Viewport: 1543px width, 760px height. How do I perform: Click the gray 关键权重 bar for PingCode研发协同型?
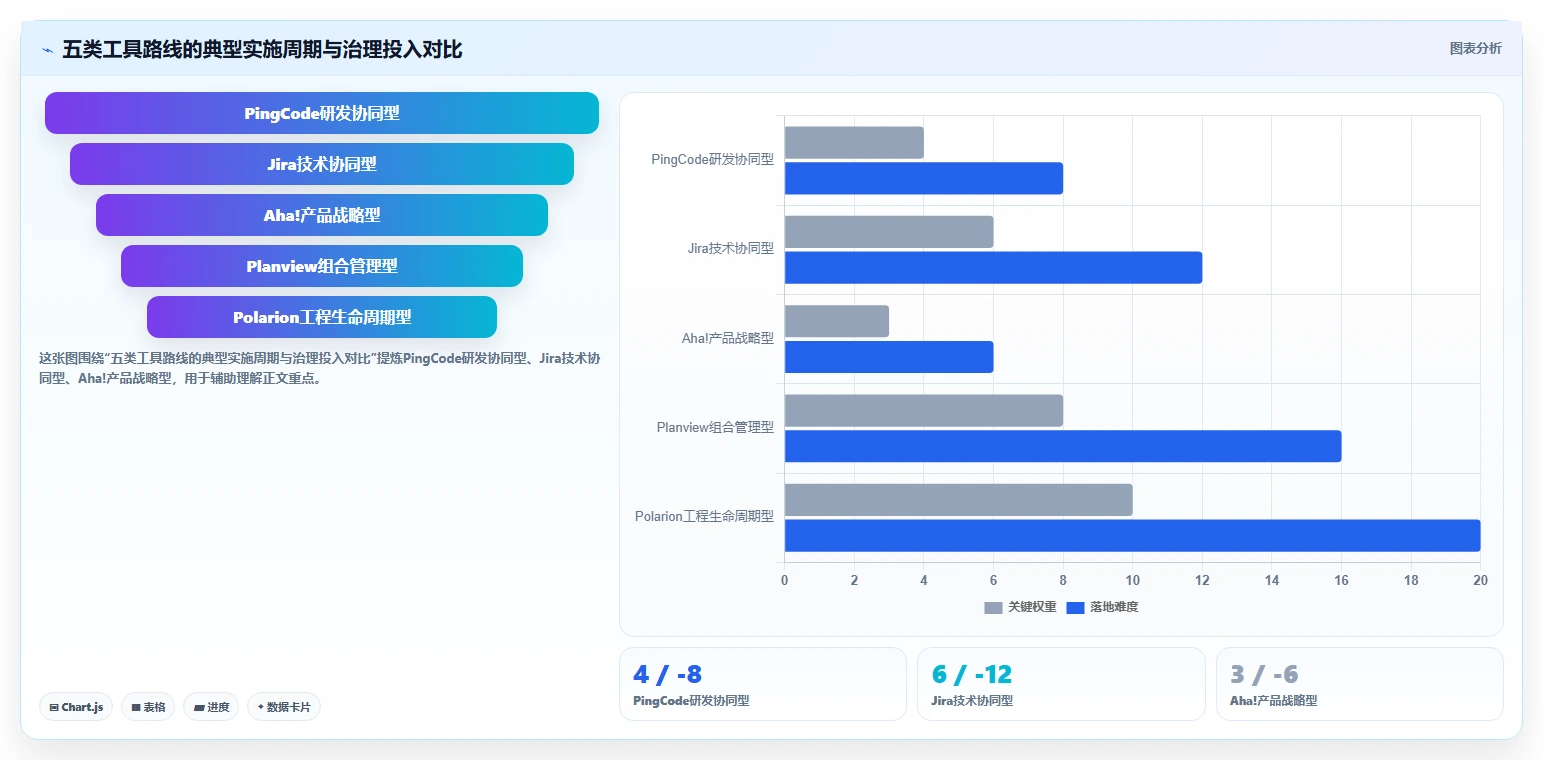[x=854, y=143]
